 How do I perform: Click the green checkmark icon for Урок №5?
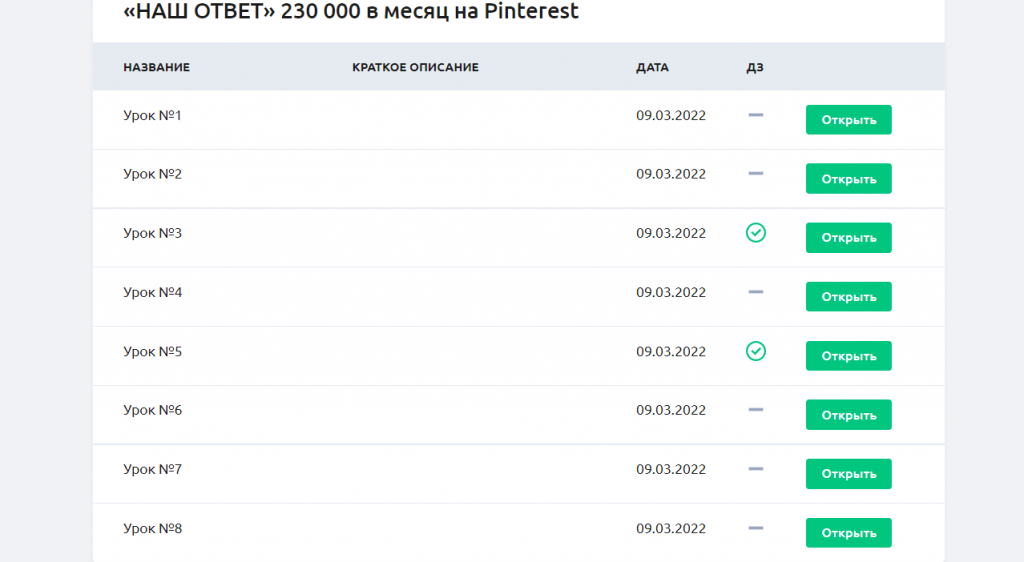point(756,351)
